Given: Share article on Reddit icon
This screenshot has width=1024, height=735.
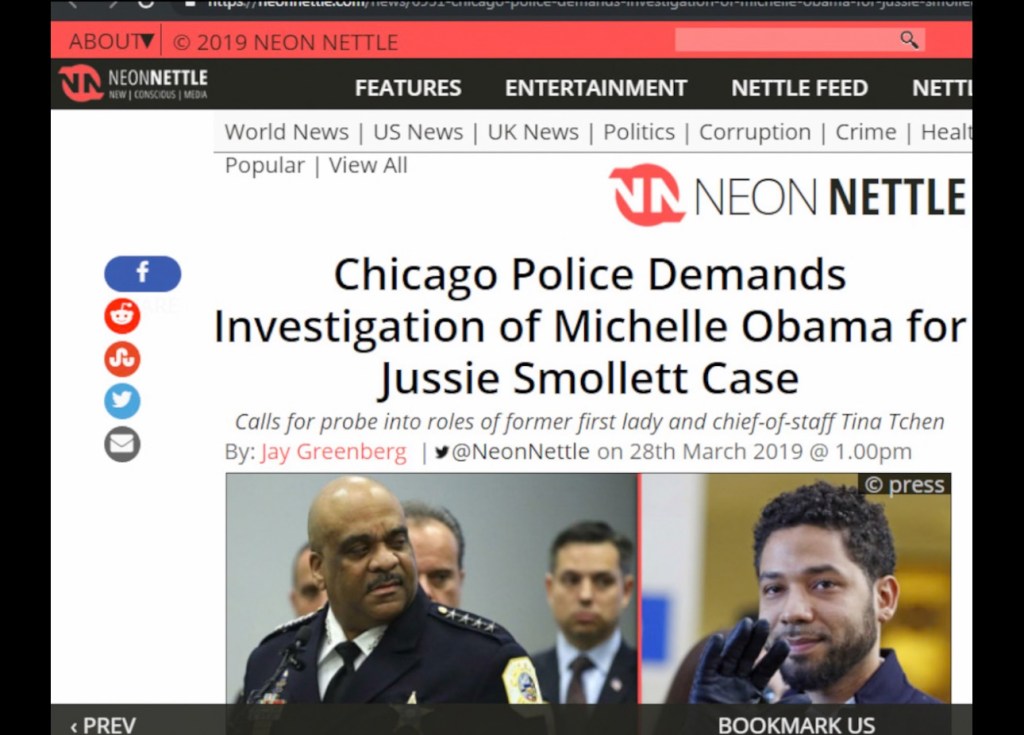Looking at the screenshot, I should (122, 316).
